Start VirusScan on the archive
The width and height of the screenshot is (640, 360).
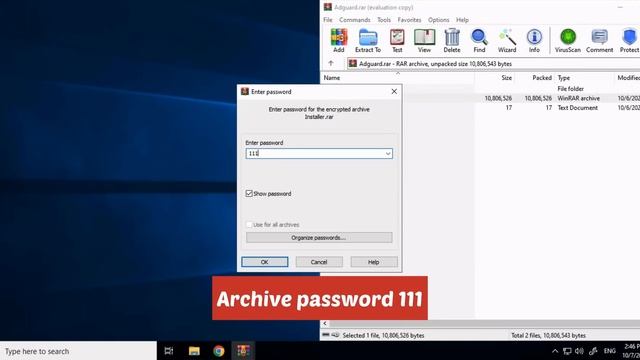[x=568, y=40]
